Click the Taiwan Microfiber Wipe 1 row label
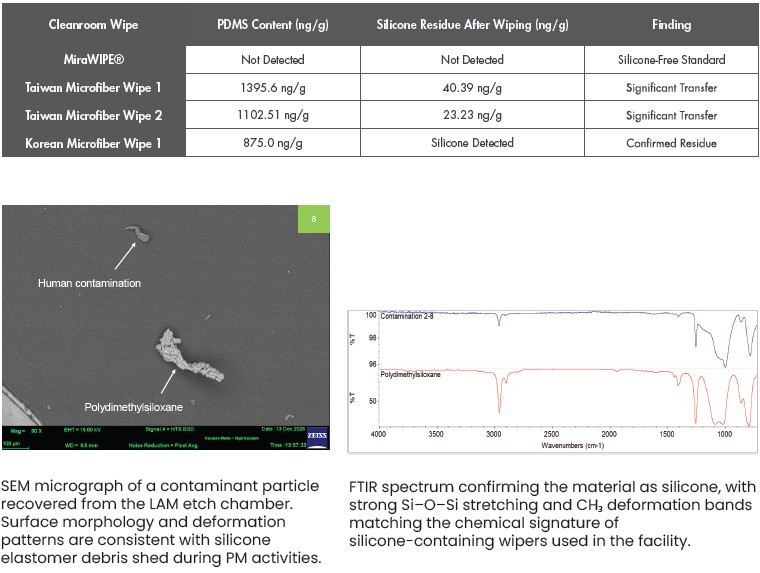 93,88
